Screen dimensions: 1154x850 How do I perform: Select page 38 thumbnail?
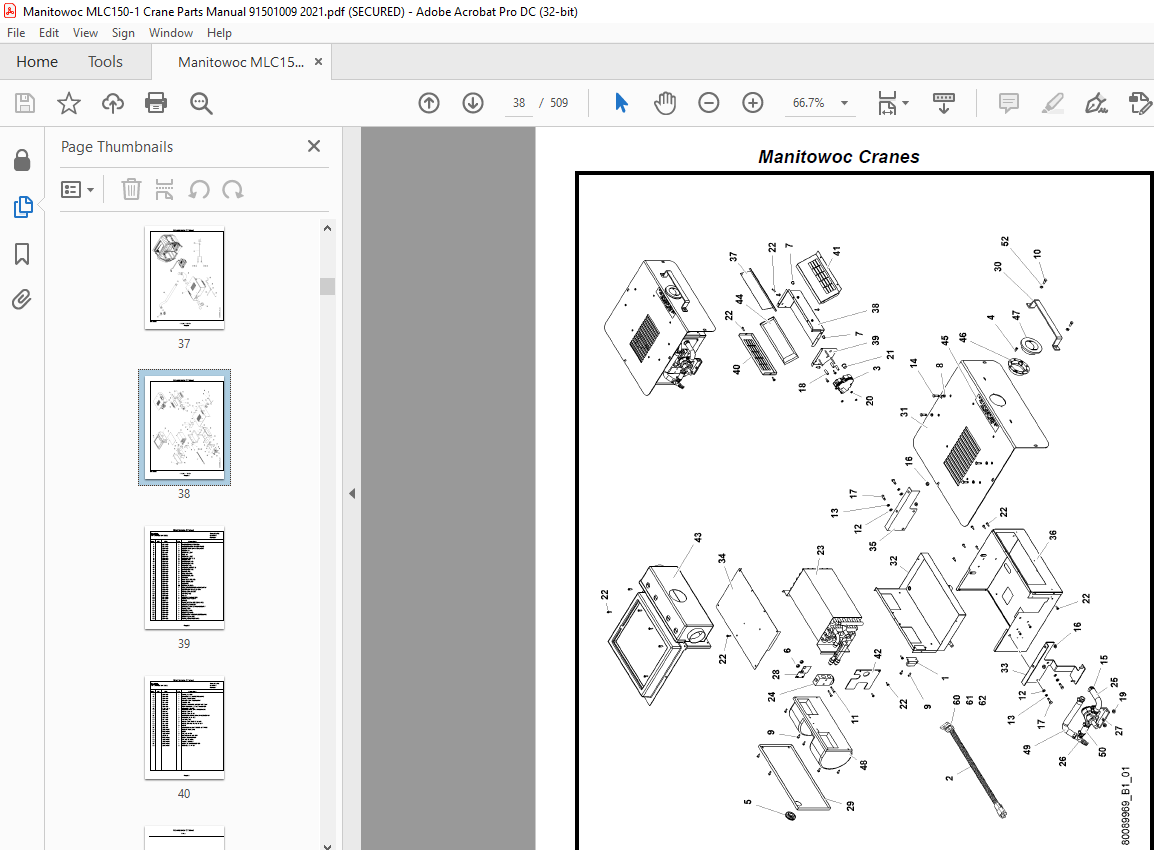(x=185, y=427)
